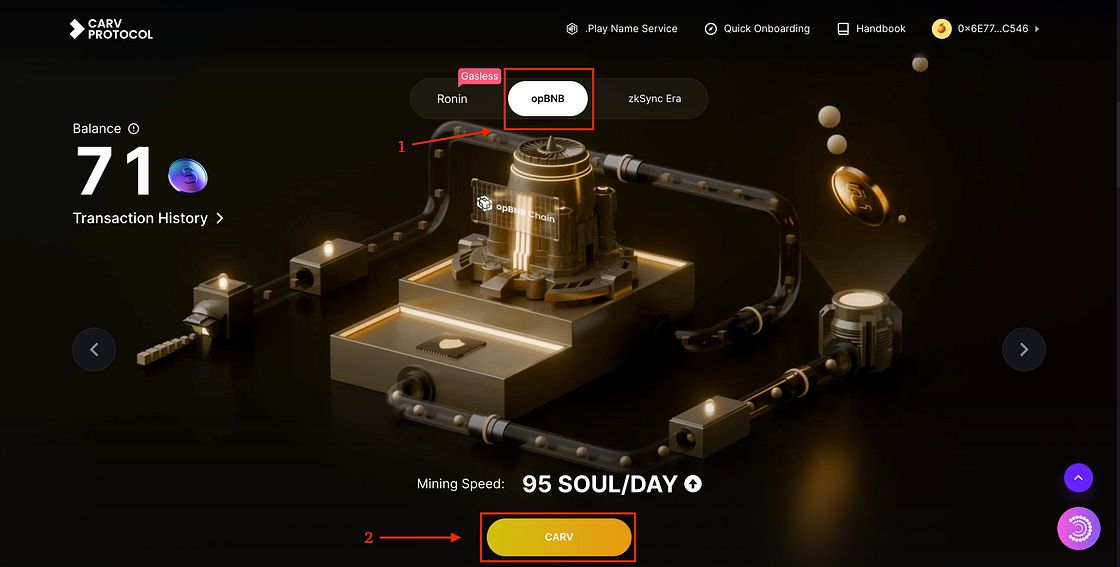
Task: Click the mining speed upgrade arrow icon
Action: 693,484
